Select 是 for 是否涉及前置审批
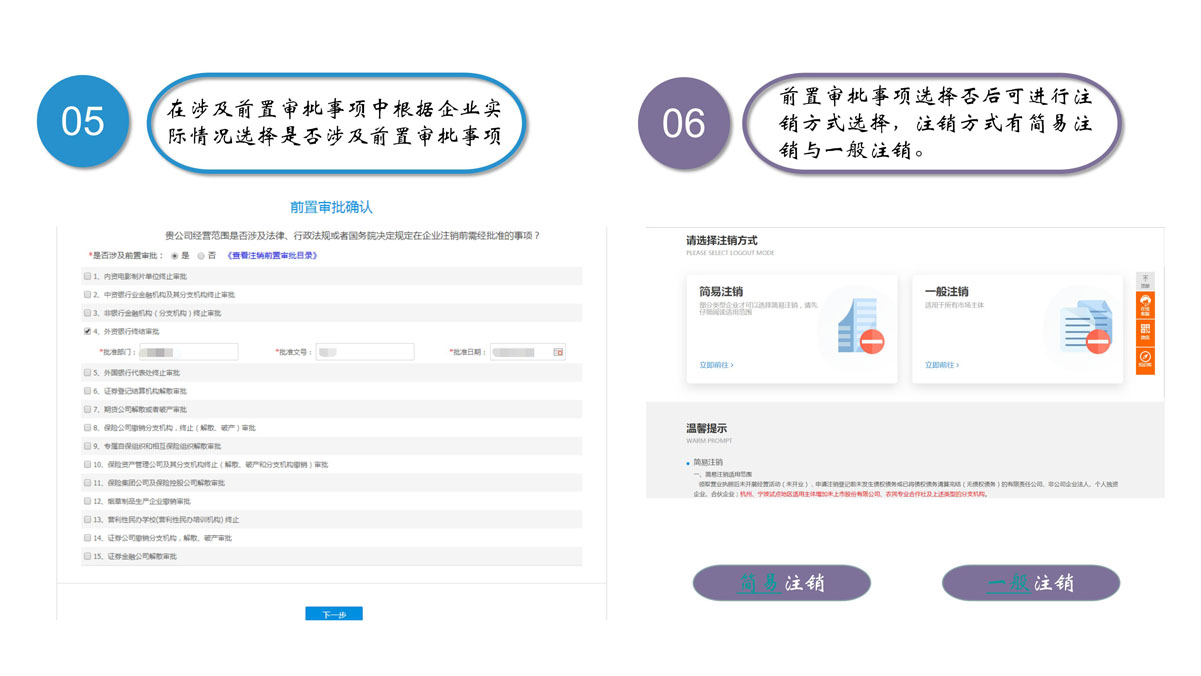This screenshot has width=1201, height=676. point(175,256)
